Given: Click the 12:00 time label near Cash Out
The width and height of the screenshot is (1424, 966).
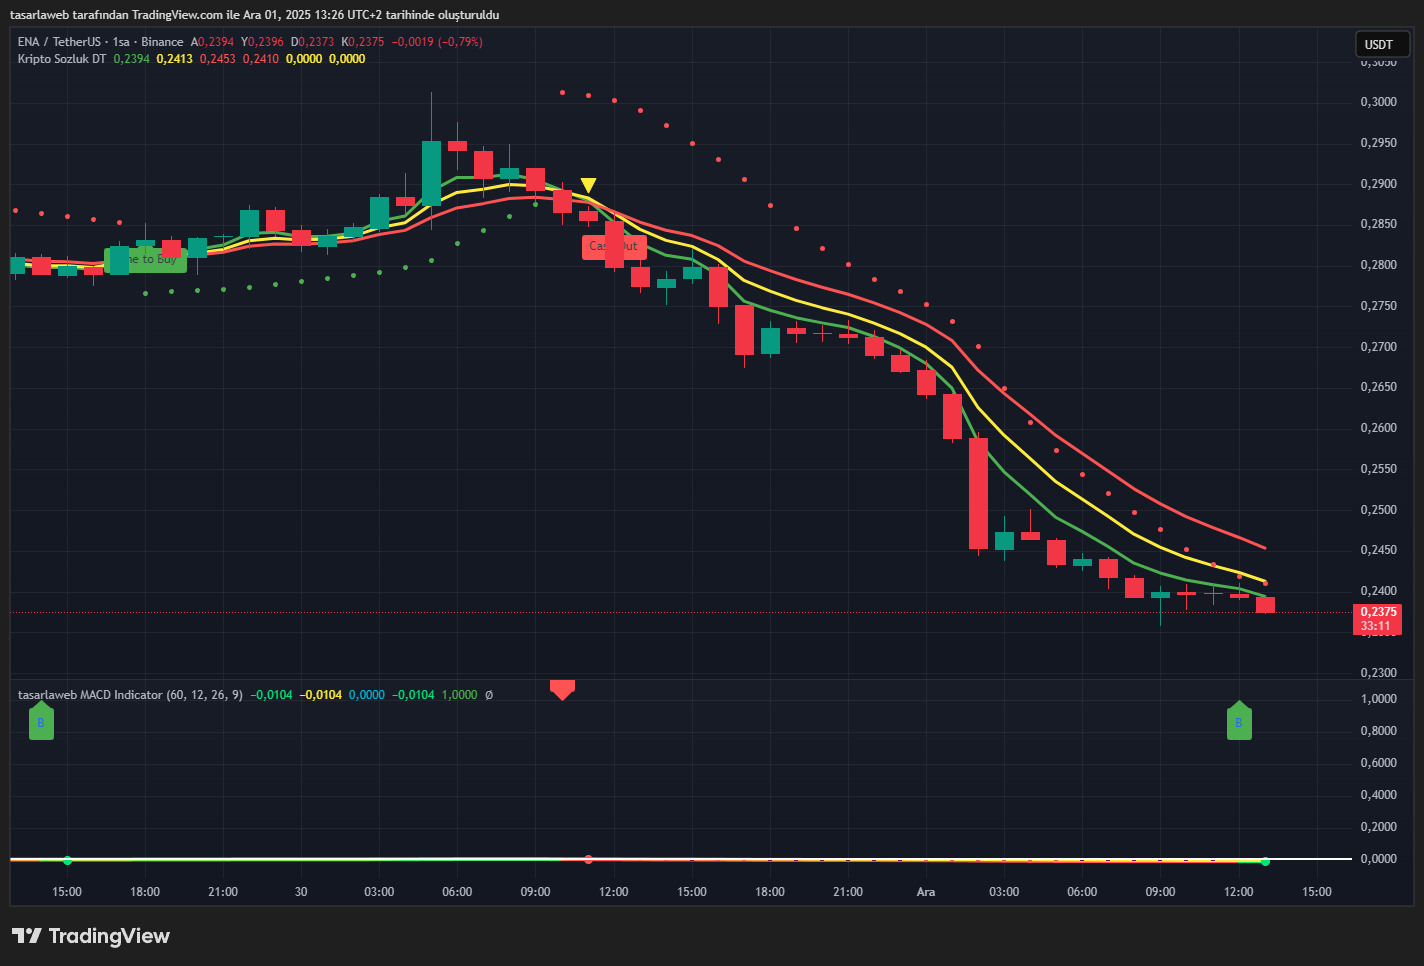Looking at the screenshot, I should pos(613,892).
